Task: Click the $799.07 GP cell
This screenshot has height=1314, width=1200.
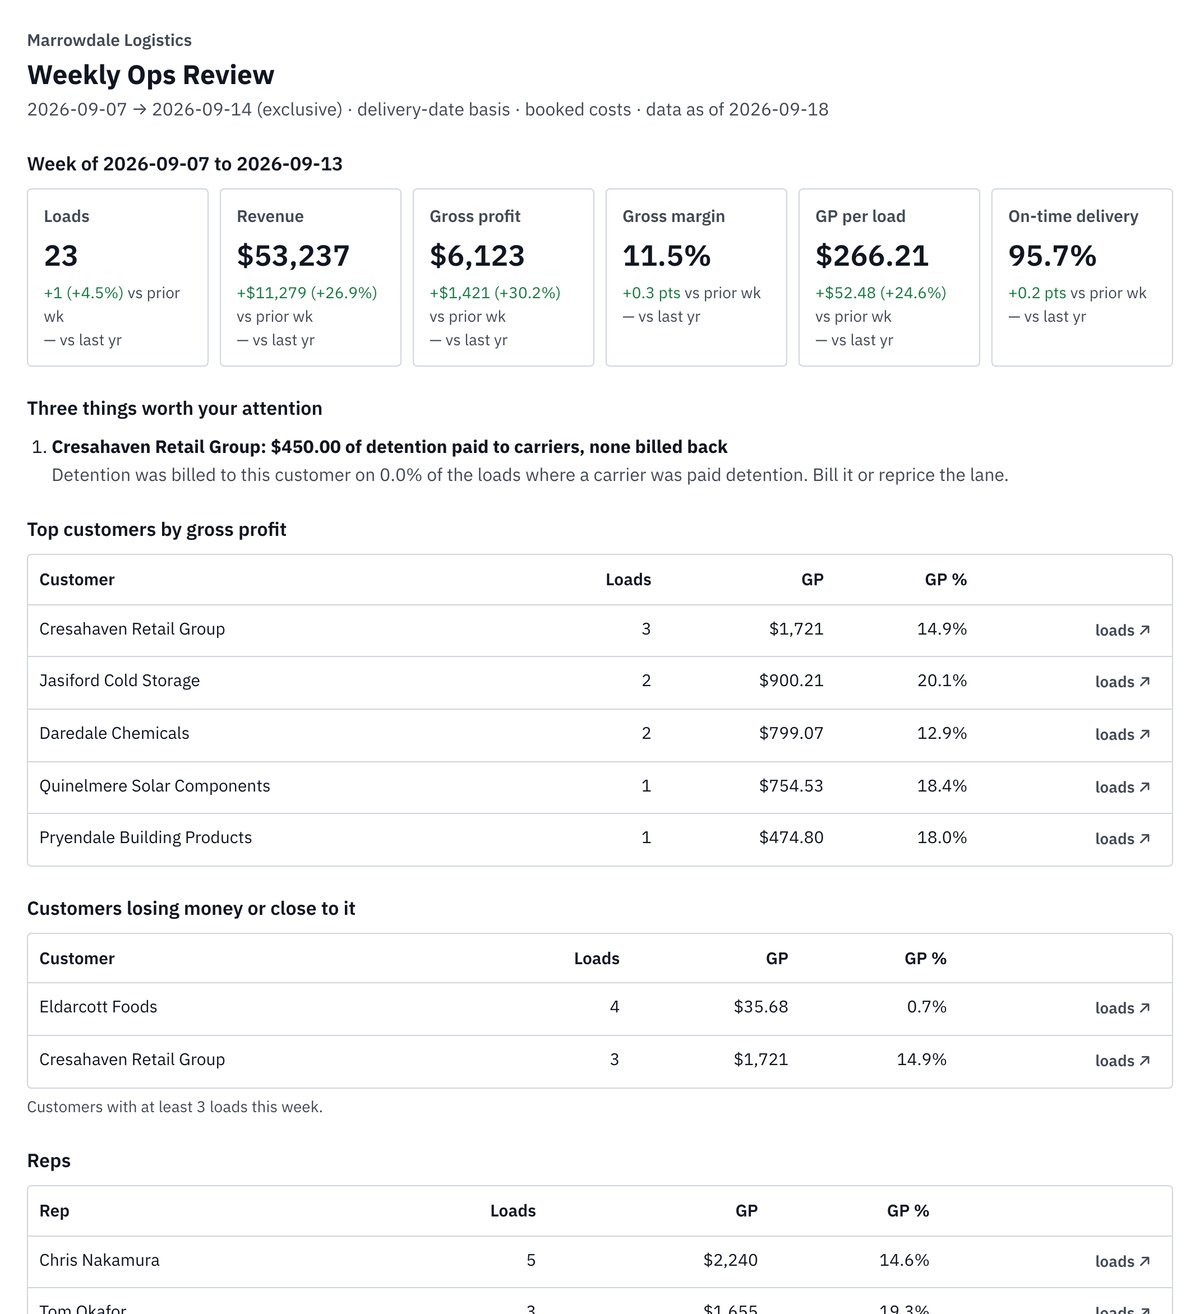Action: 791,733
